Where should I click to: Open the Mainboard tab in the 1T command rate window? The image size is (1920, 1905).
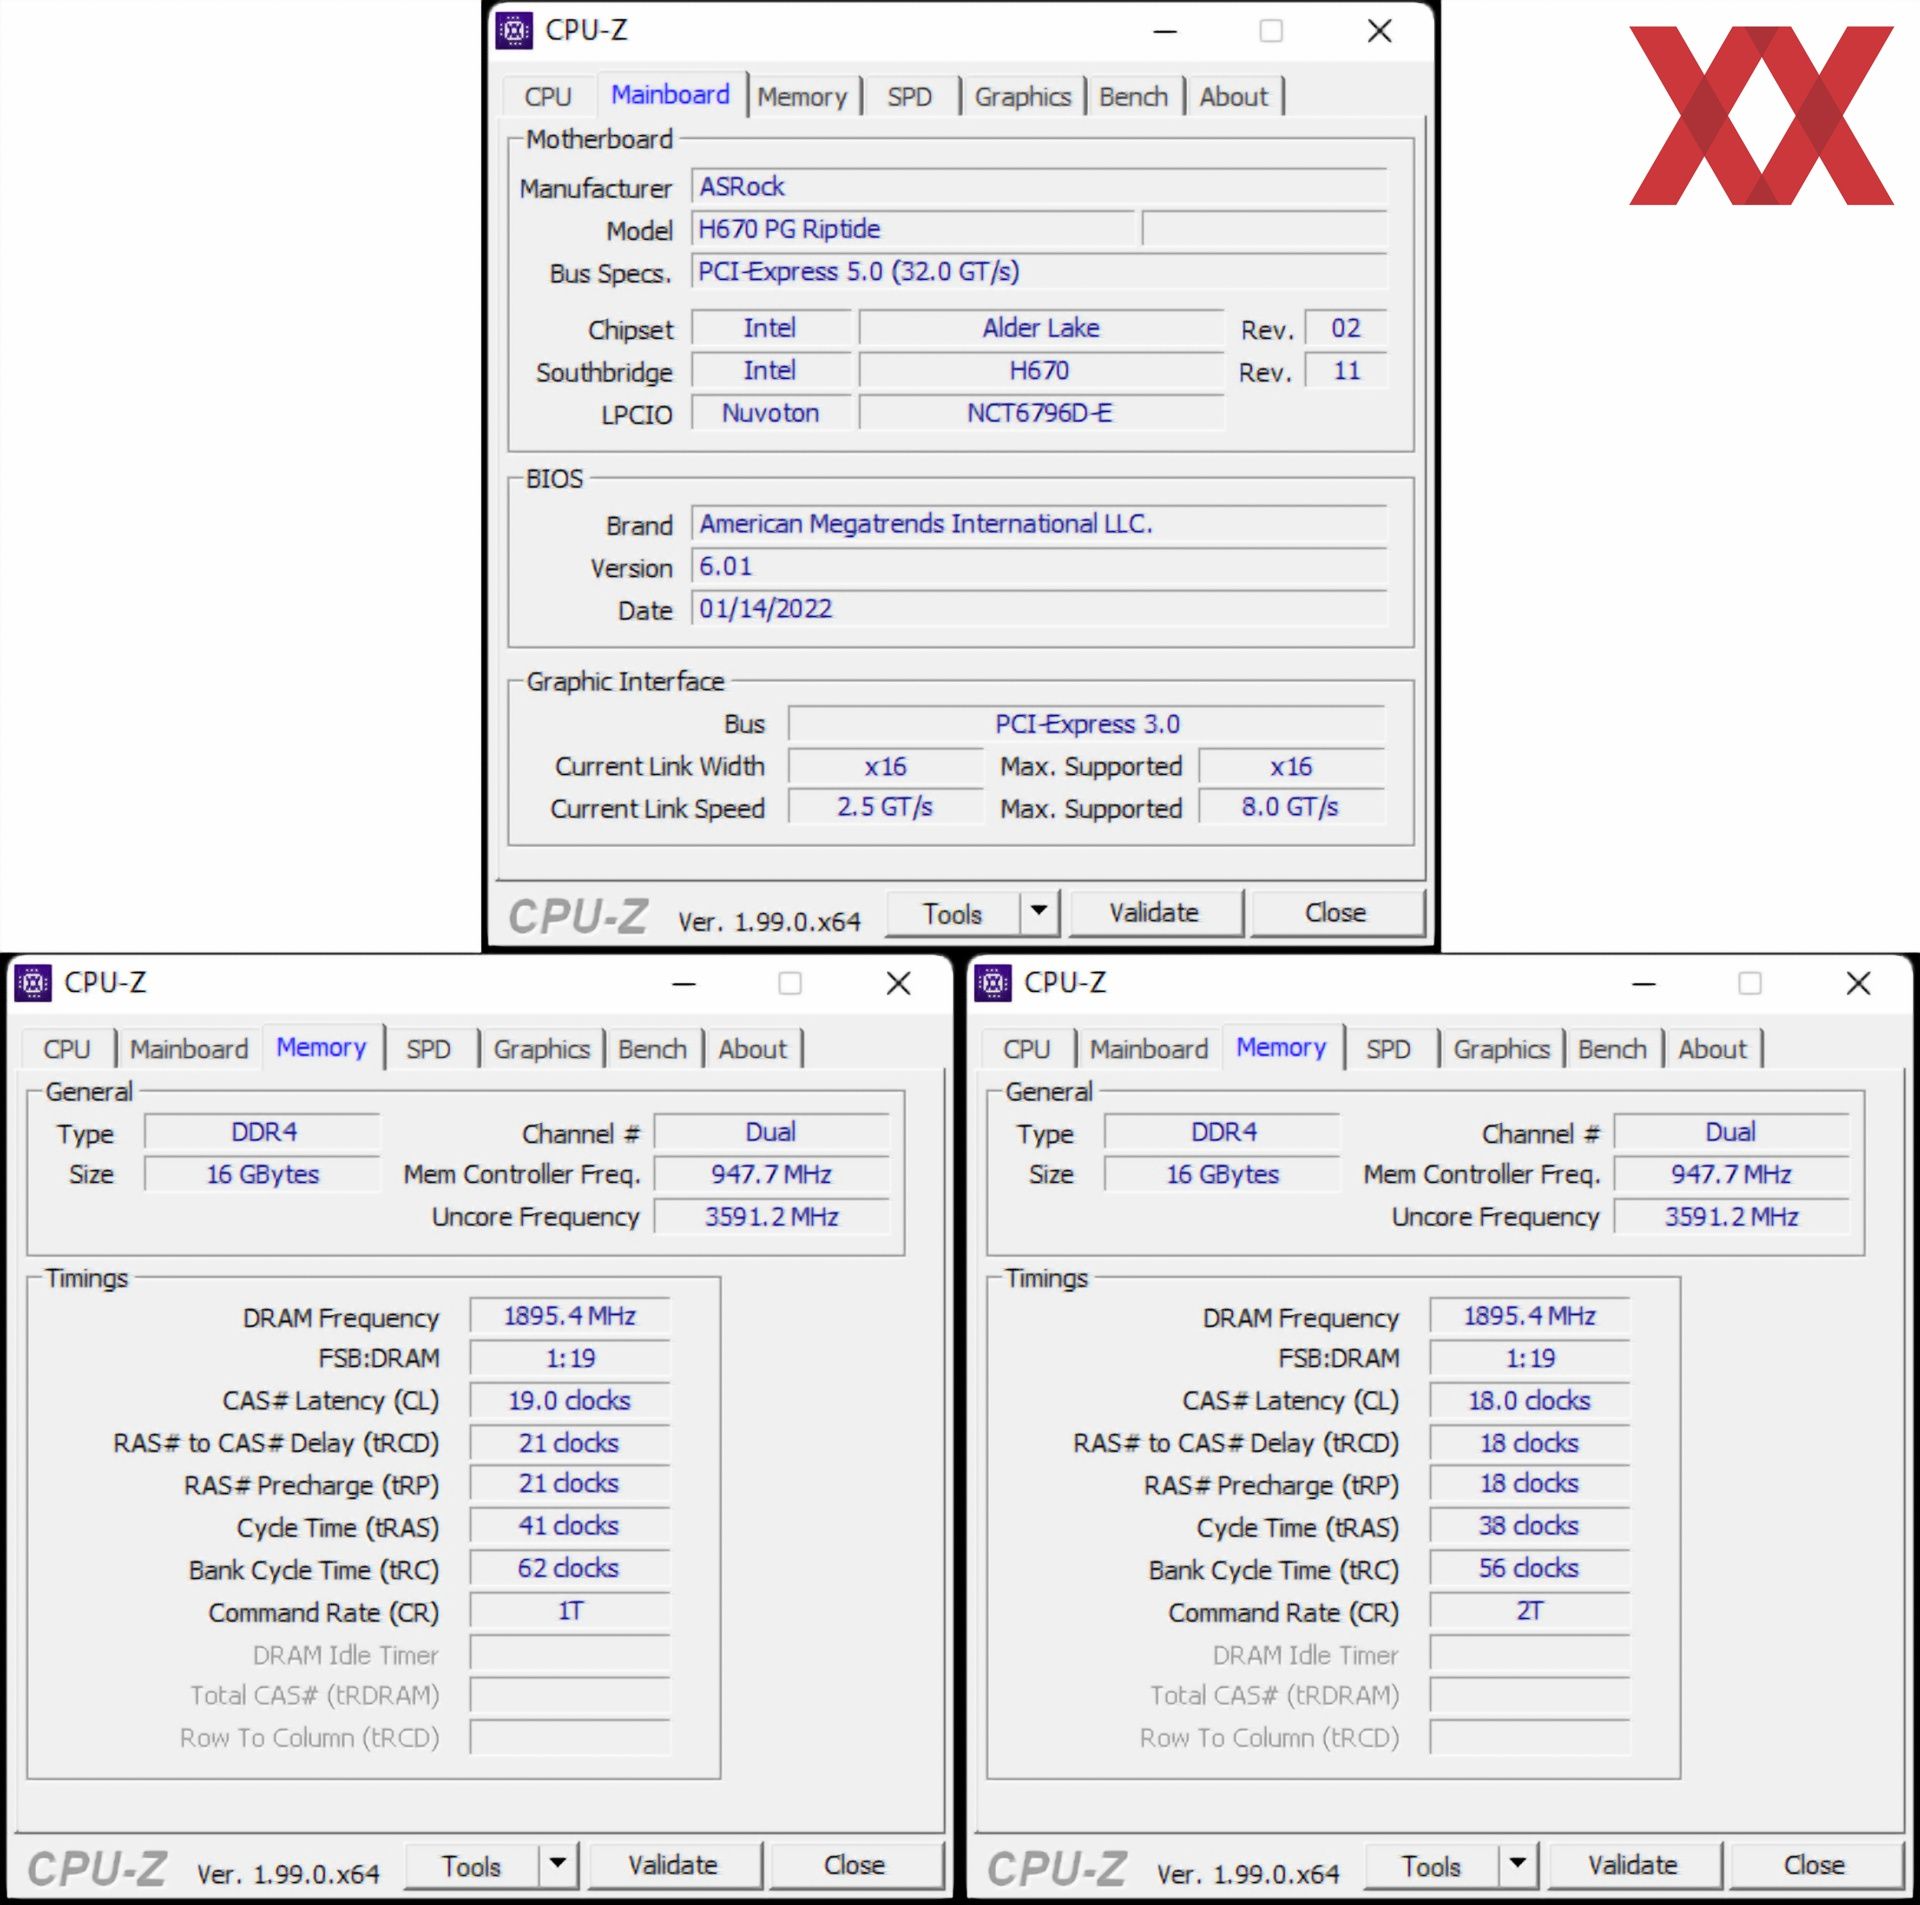(x=189, y=1049)
